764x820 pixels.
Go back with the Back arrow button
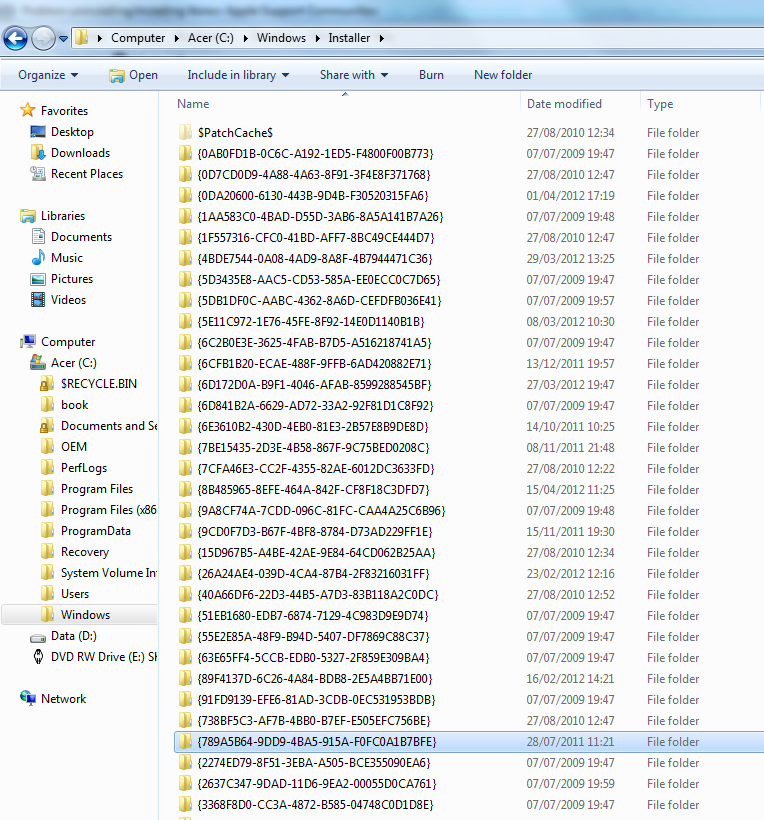(16, 38)
